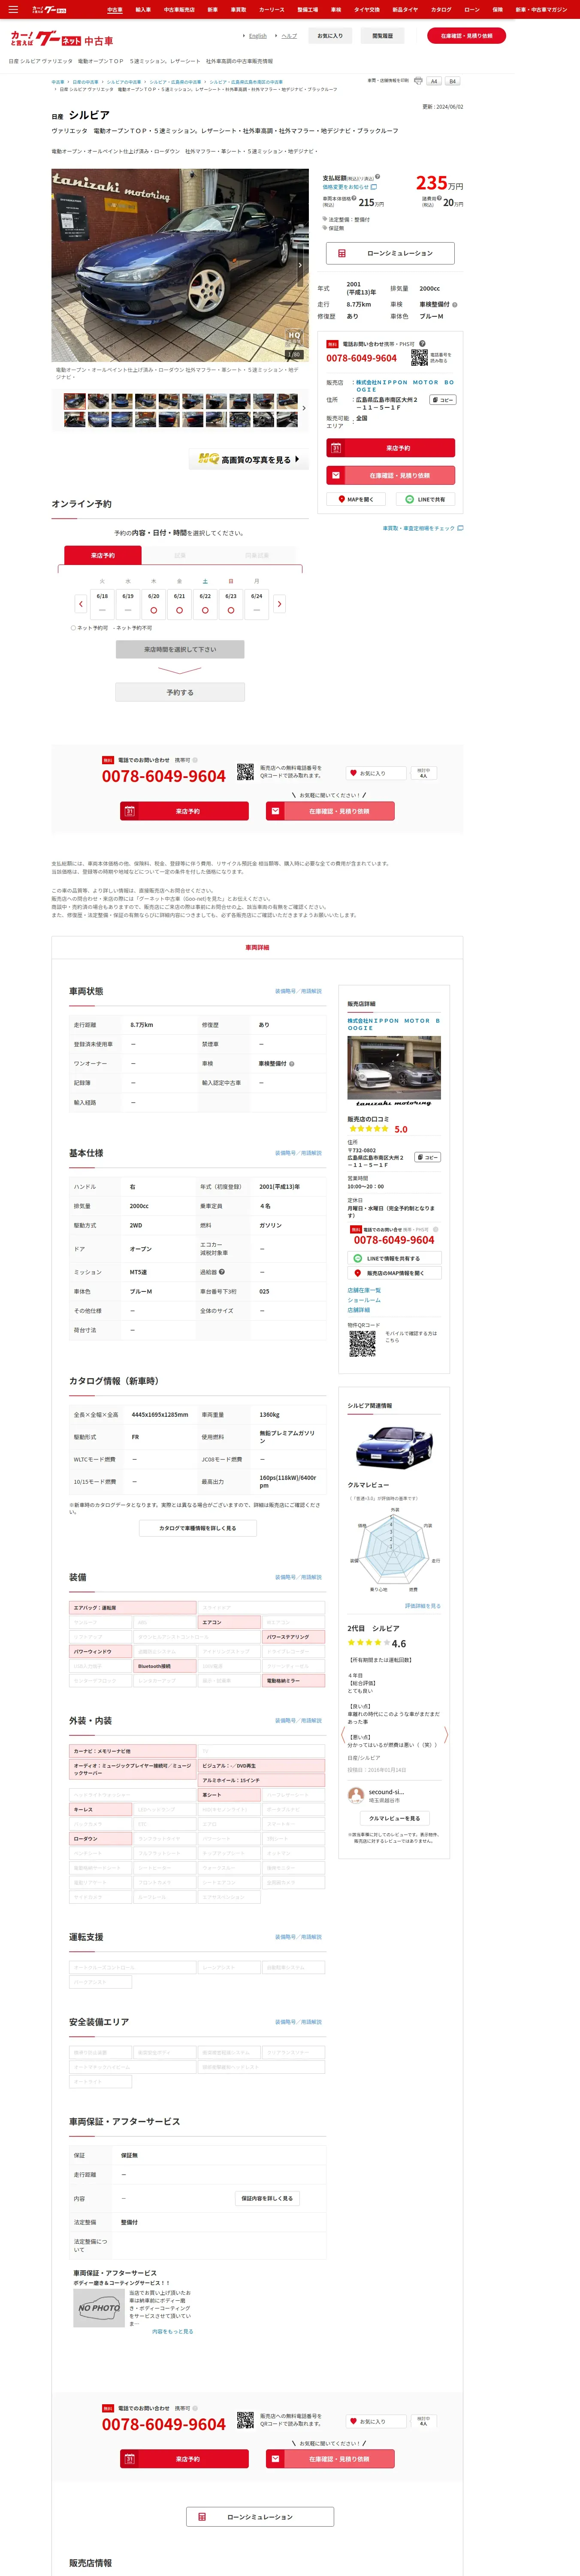Image resolution: width=580 pixels, height=2576 pixels.
Task: Select B4 print size button
Action: [452, 81]
